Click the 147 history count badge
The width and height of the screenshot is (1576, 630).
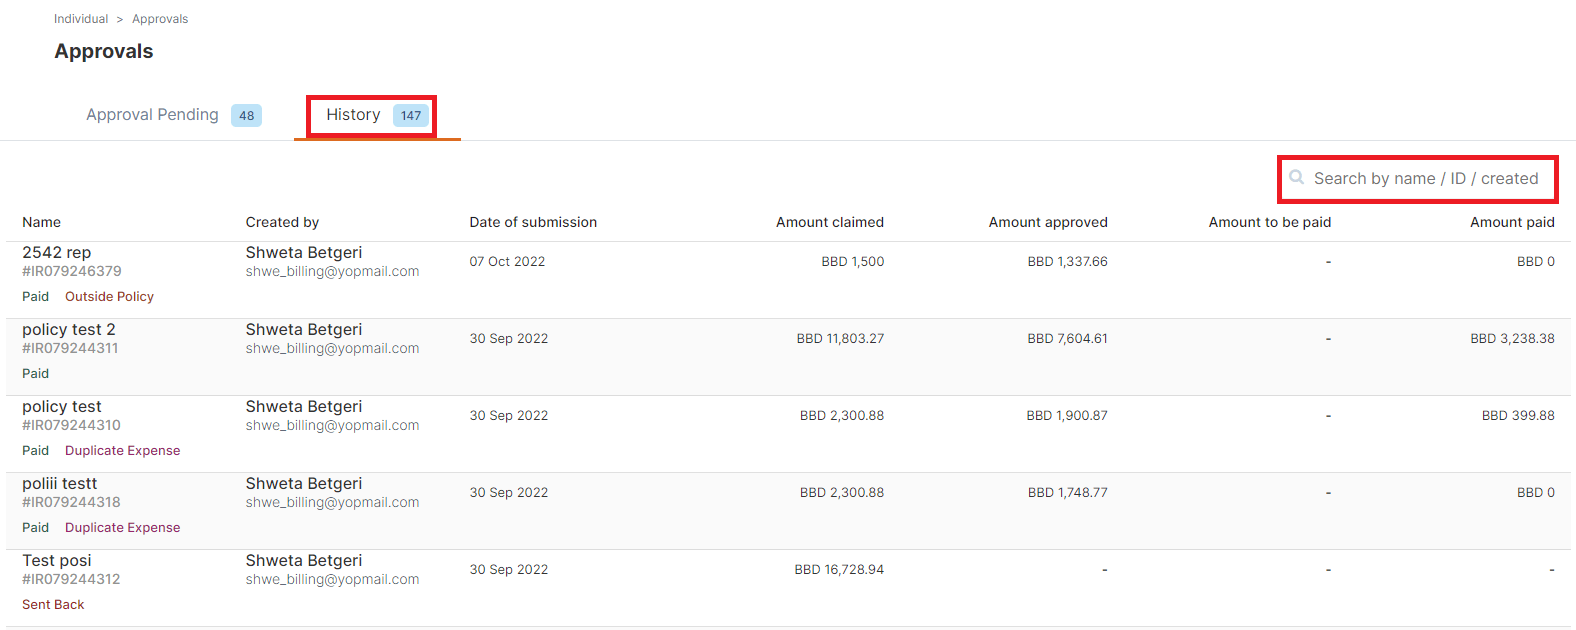pos(411,115)
